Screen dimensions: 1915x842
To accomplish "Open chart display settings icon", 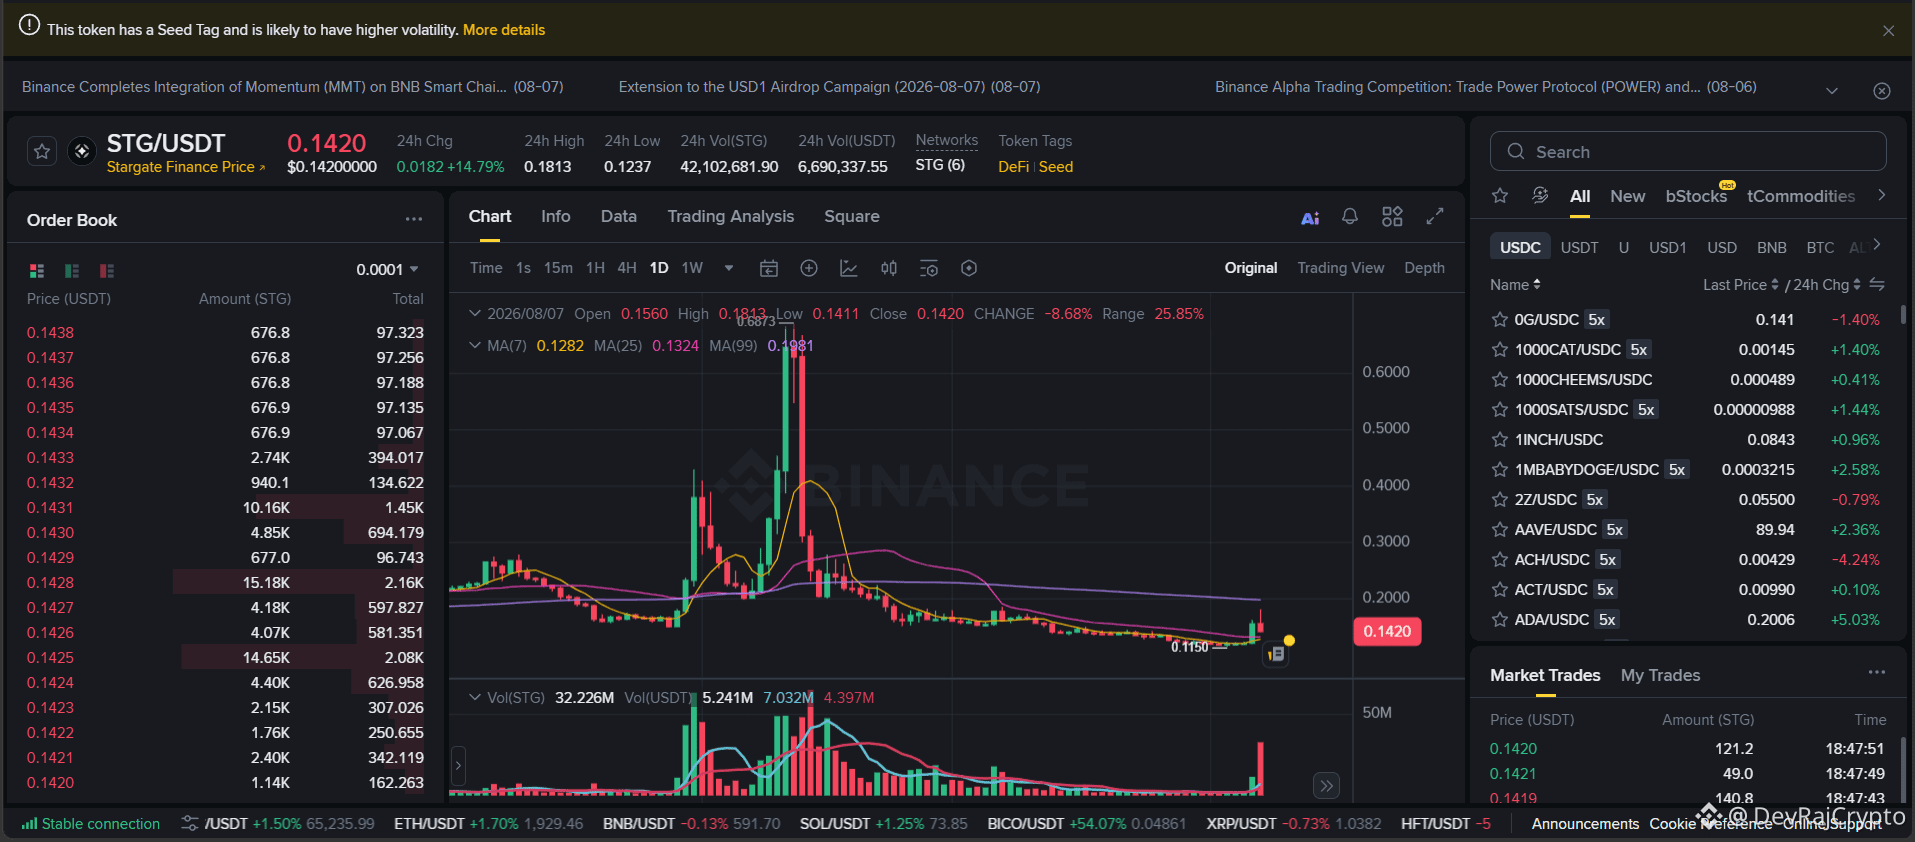I will 929,268.
